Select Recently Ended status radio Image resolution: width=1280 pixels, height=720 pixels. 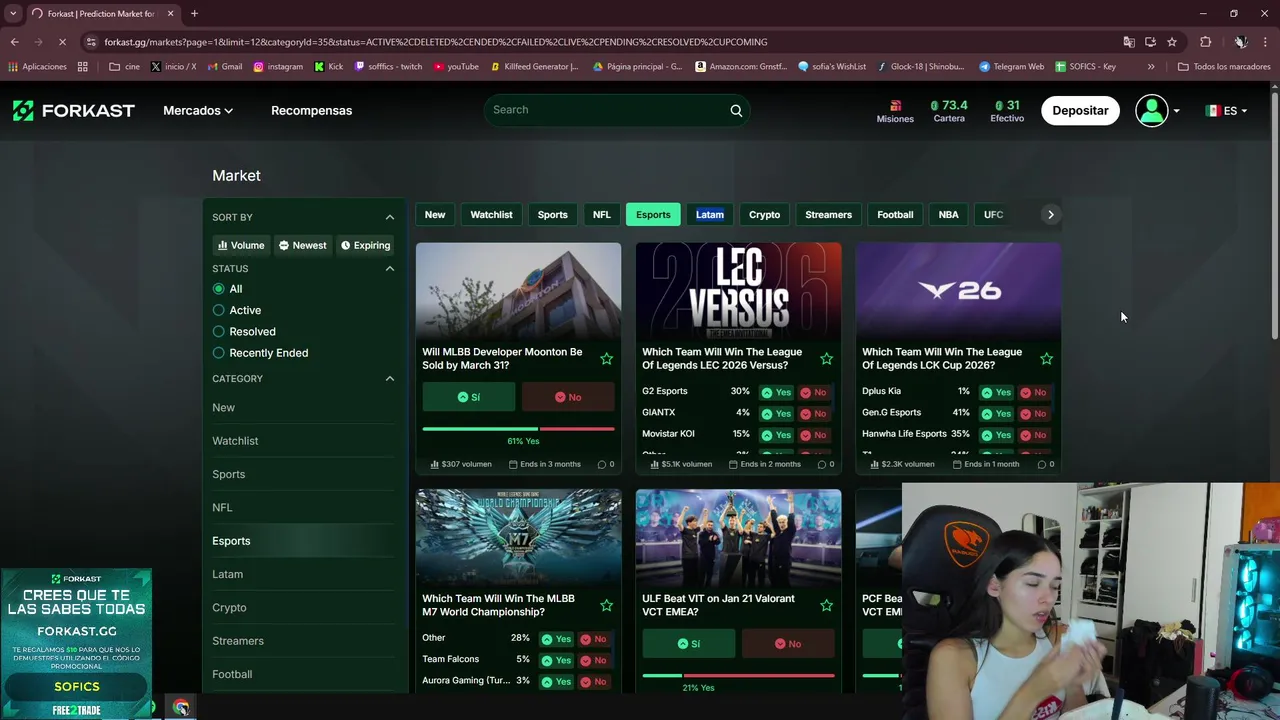point(218,353)
